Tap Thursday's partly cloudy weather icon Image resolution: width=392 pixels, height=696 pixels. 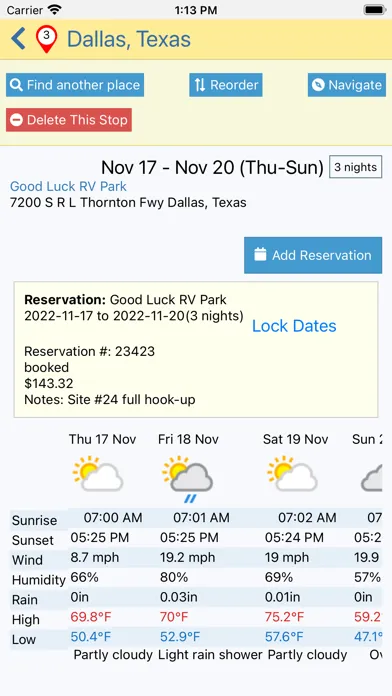coord(98,473)
